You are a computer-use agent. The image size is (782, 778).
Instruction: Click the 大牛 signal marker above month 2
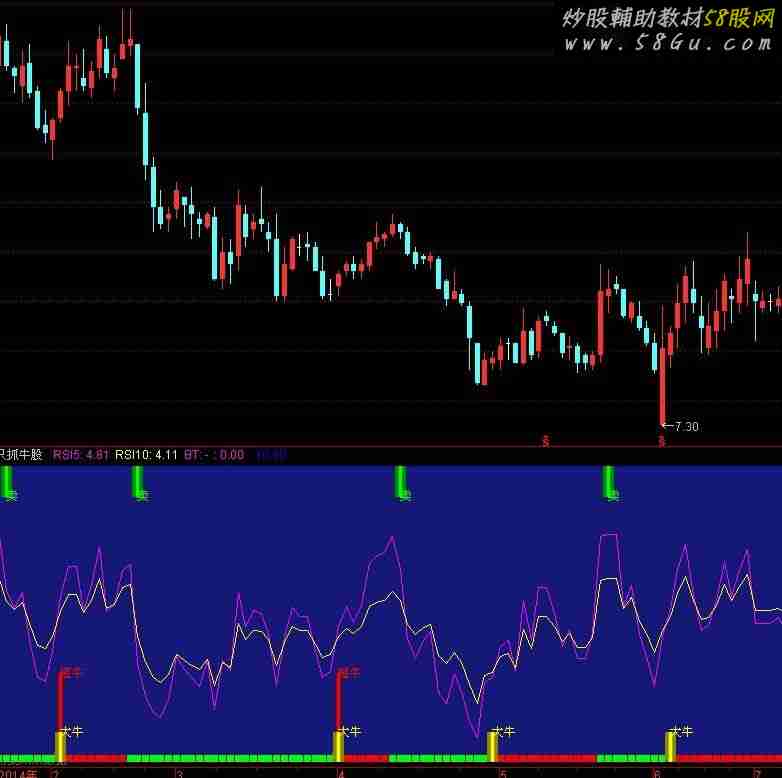71,731
